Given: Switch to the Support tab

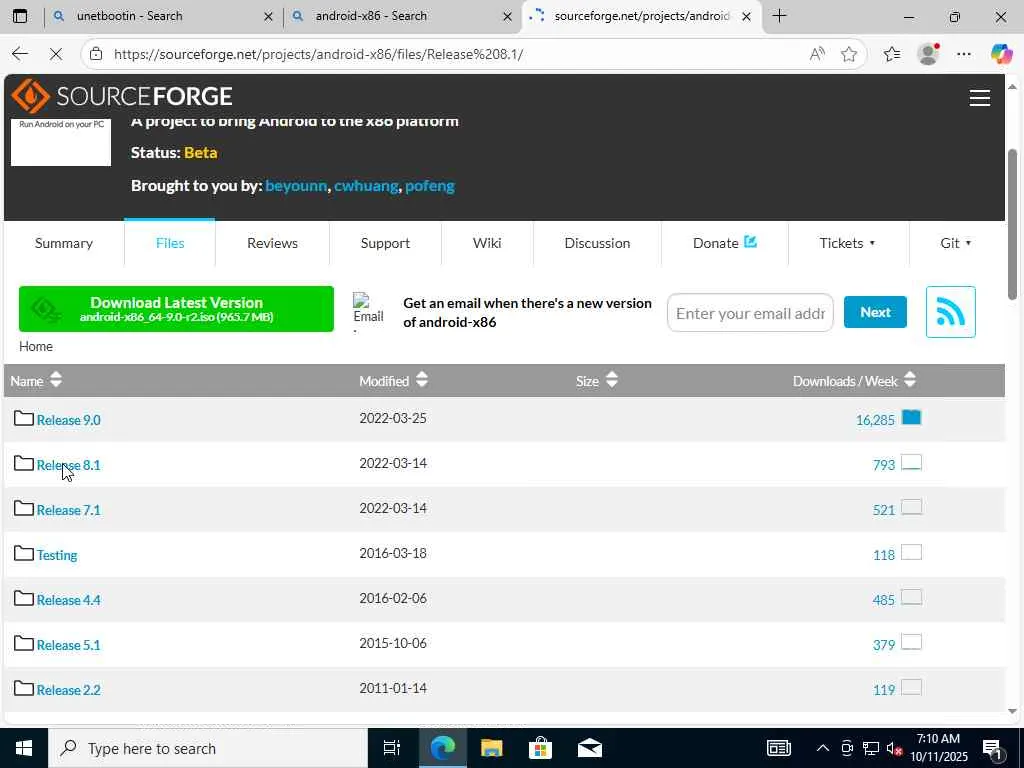Looking at the screenshot, I should [385, 243].
